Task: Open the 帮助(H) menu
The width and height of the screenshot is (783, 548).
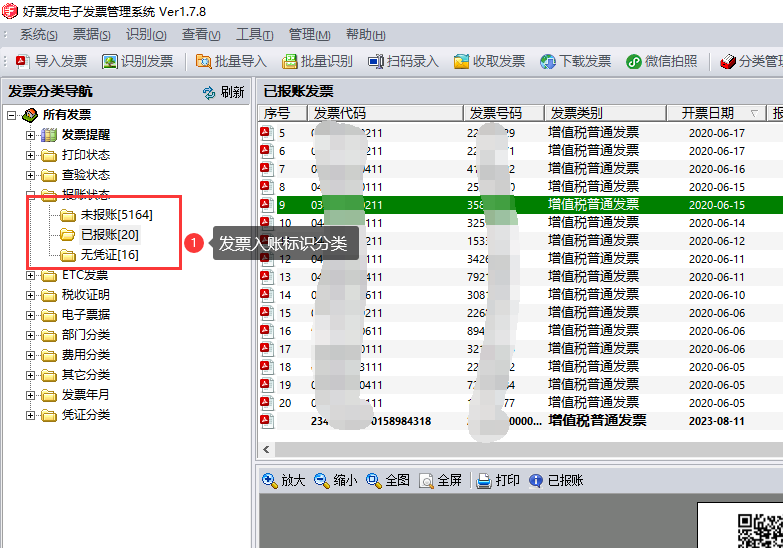Action: pyautogui.click(x=366, y=34)
